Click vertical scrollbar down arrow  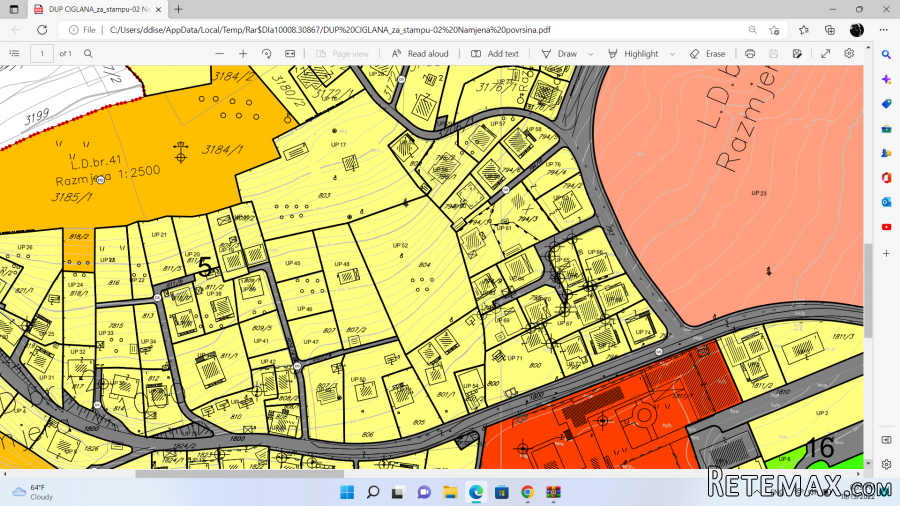(868, 464)
